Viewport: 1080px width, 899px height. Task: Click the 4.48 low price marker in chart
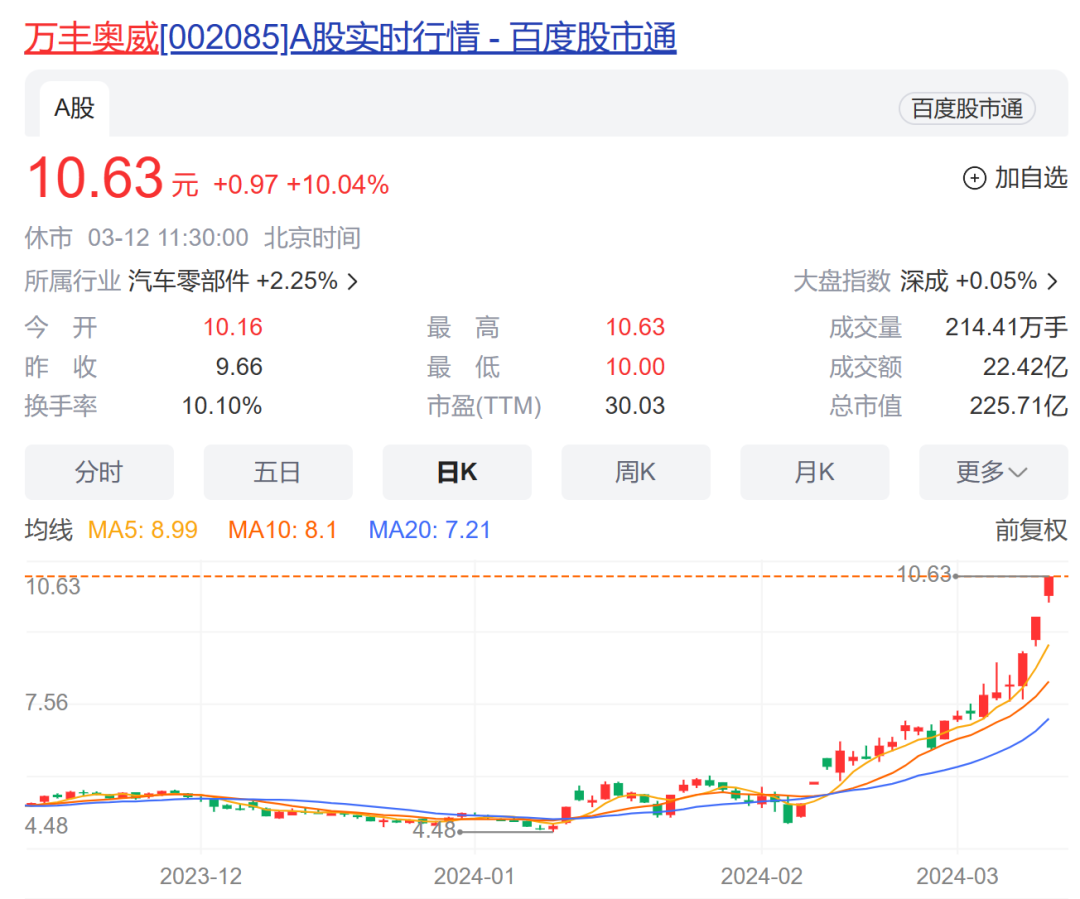[x=434, y=830]
